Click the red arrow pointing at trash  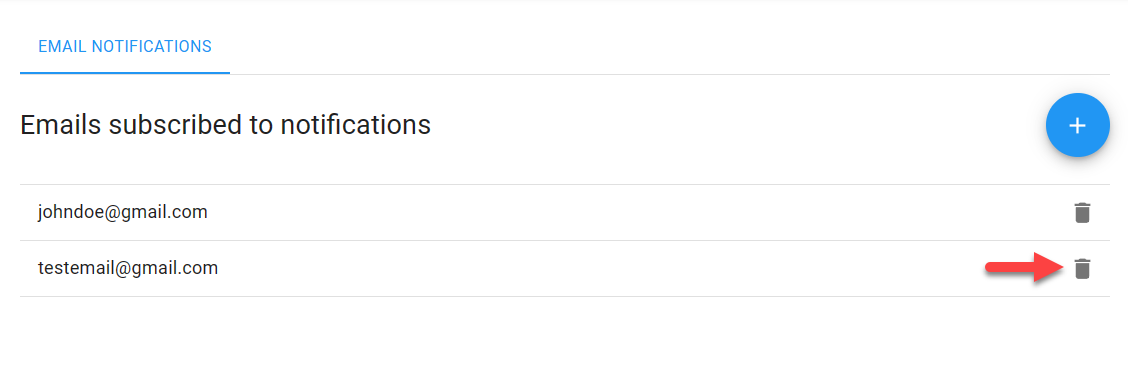click(1024, 268)
